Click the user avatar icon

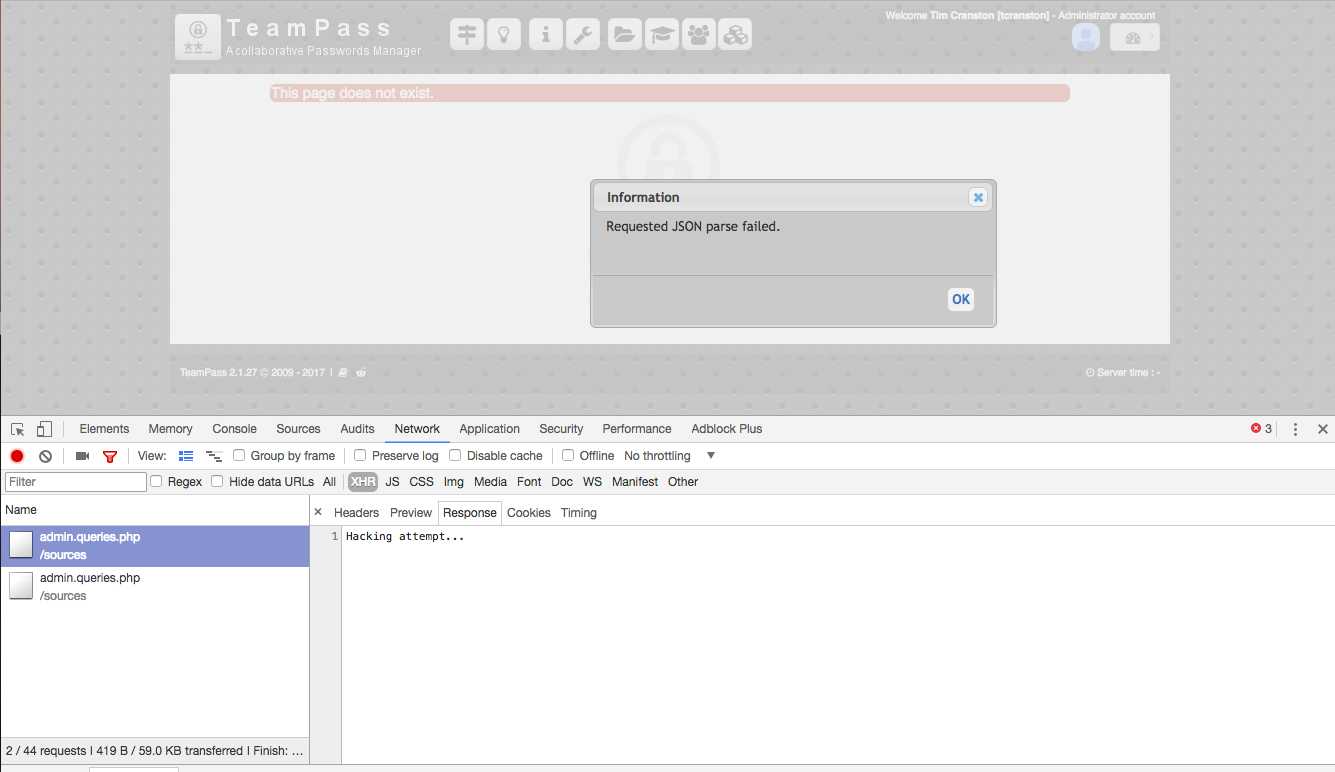pyautogui.click(x=1086, y=38)
